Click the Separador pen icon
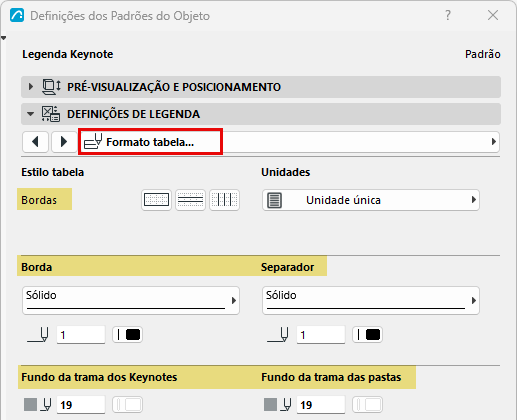Viewport: 517px width, 420px height. (278, 335)
